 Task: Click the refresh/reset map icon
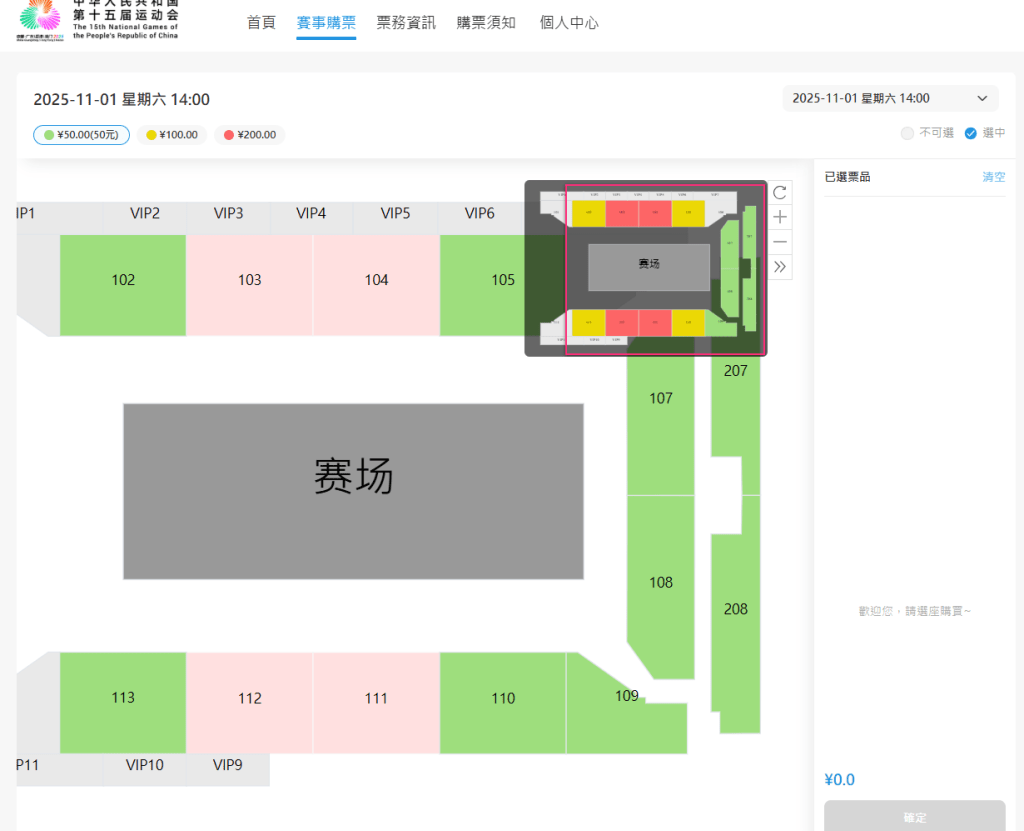click(x=780, y=193)
